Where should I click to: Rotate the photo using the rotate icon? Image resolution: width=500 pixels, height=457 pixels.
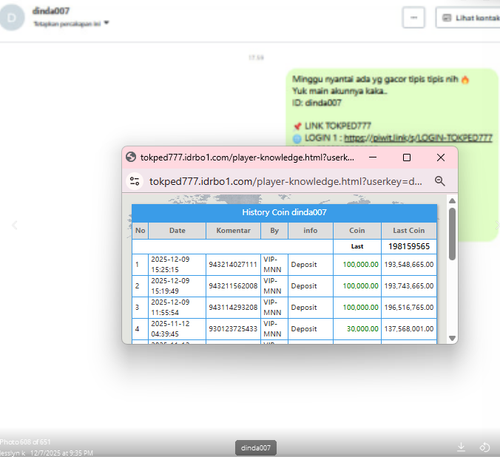485,447
